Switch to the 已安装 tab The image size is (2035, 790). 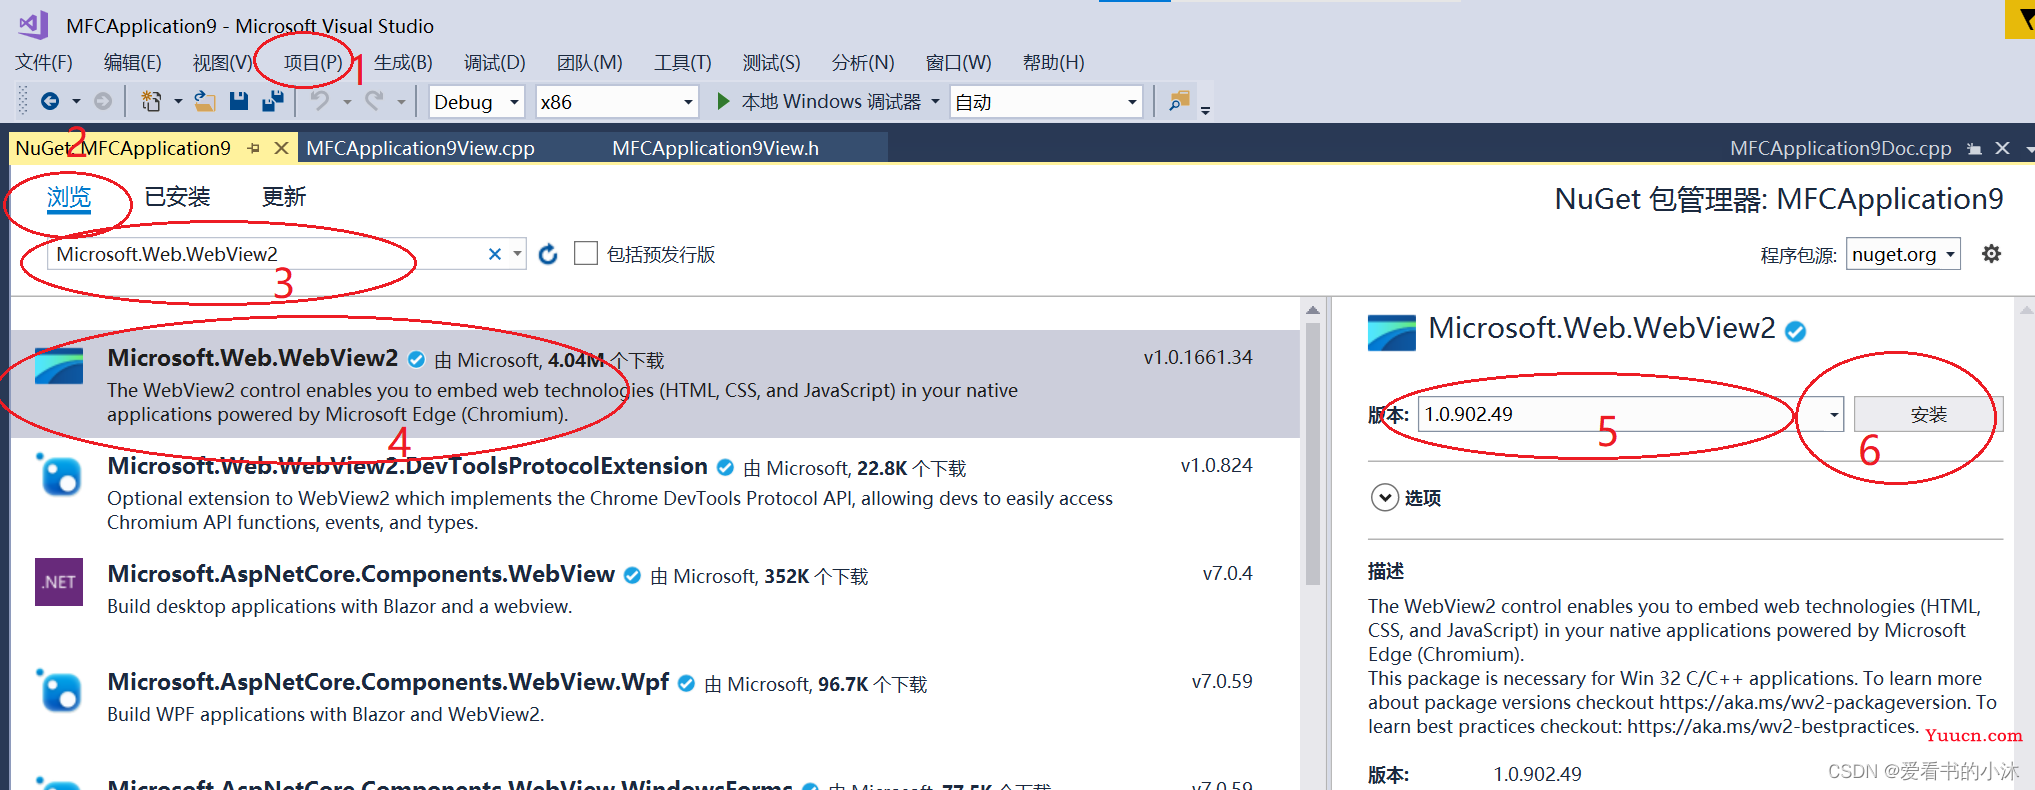(178, 197)
